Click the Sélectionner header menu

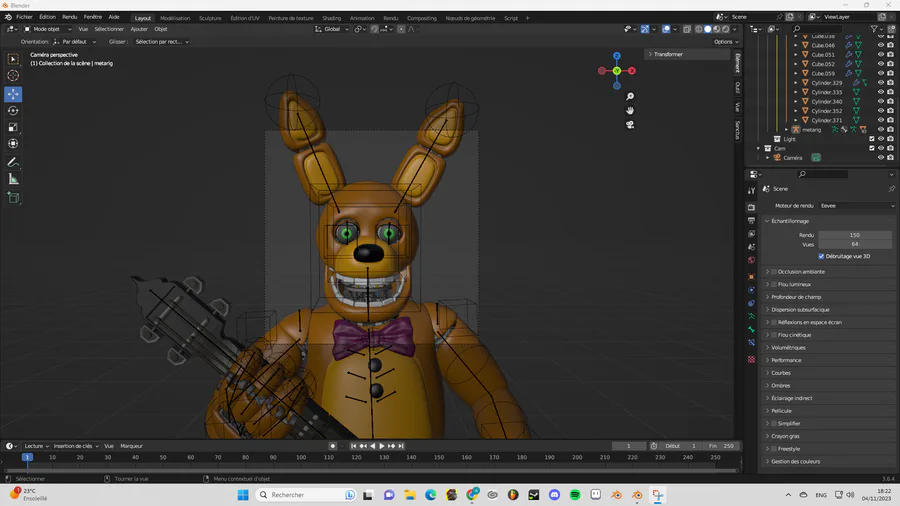click(x=109, y=29)
